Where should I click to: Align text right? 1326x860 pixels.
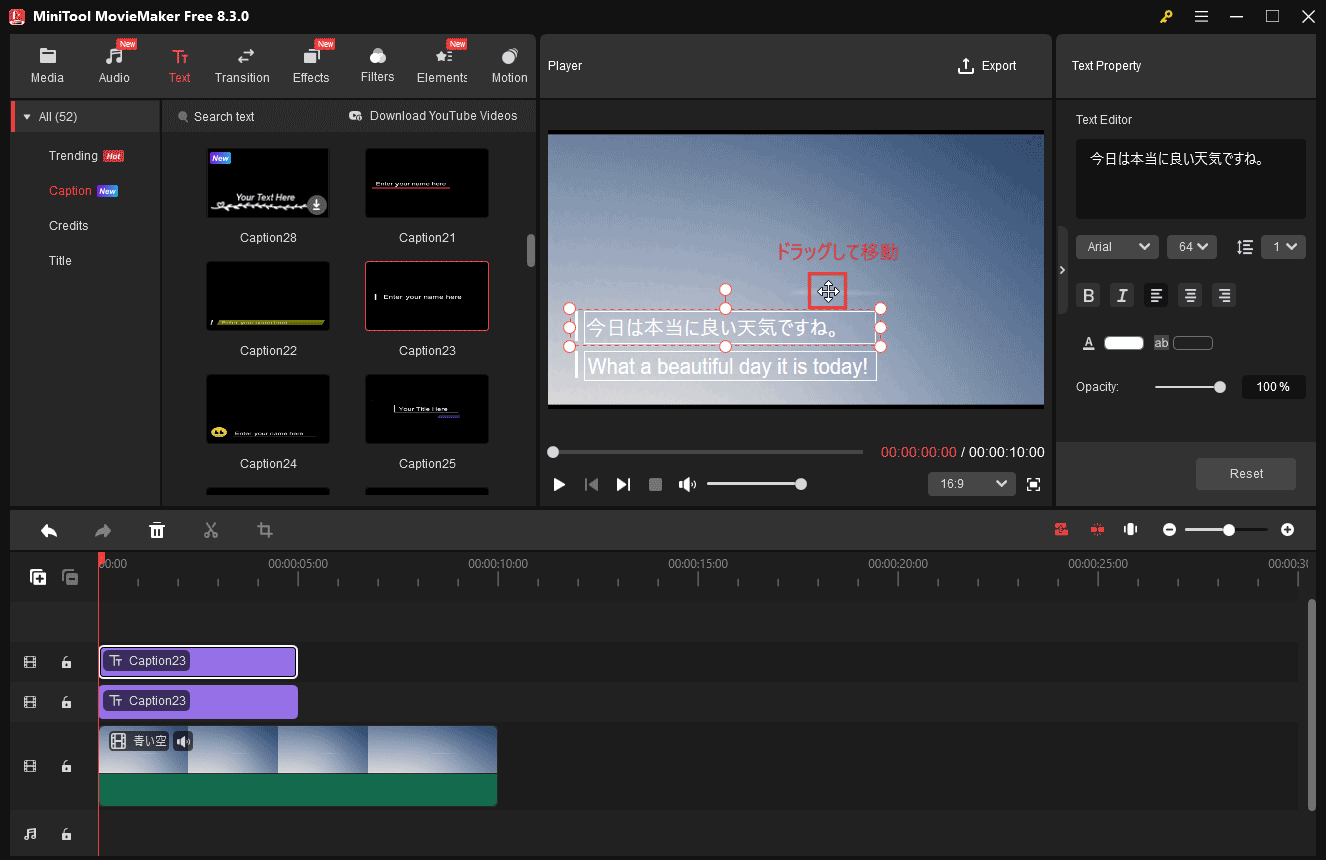click(1223, 295)
